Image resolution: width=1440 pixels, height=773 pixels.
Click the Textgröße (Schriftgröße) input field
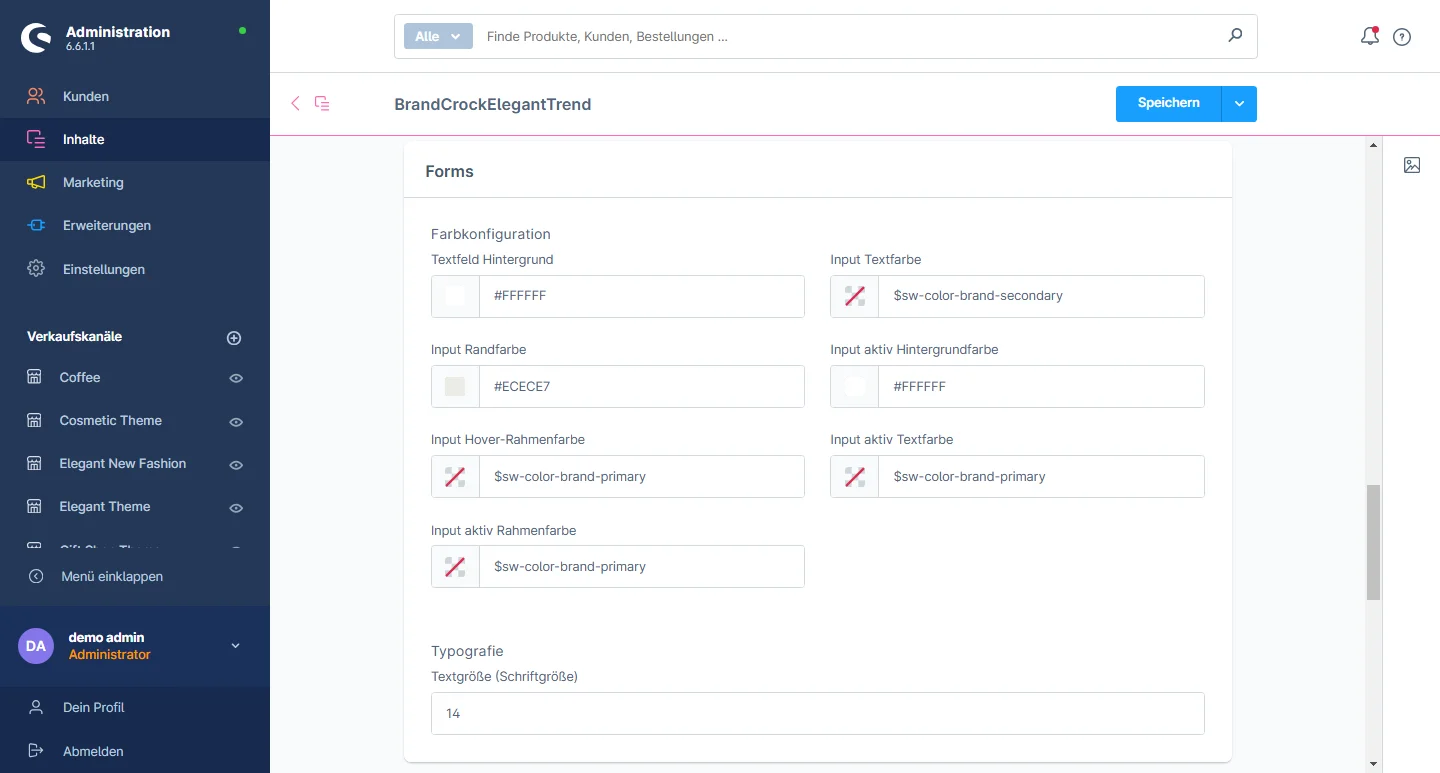817,714
